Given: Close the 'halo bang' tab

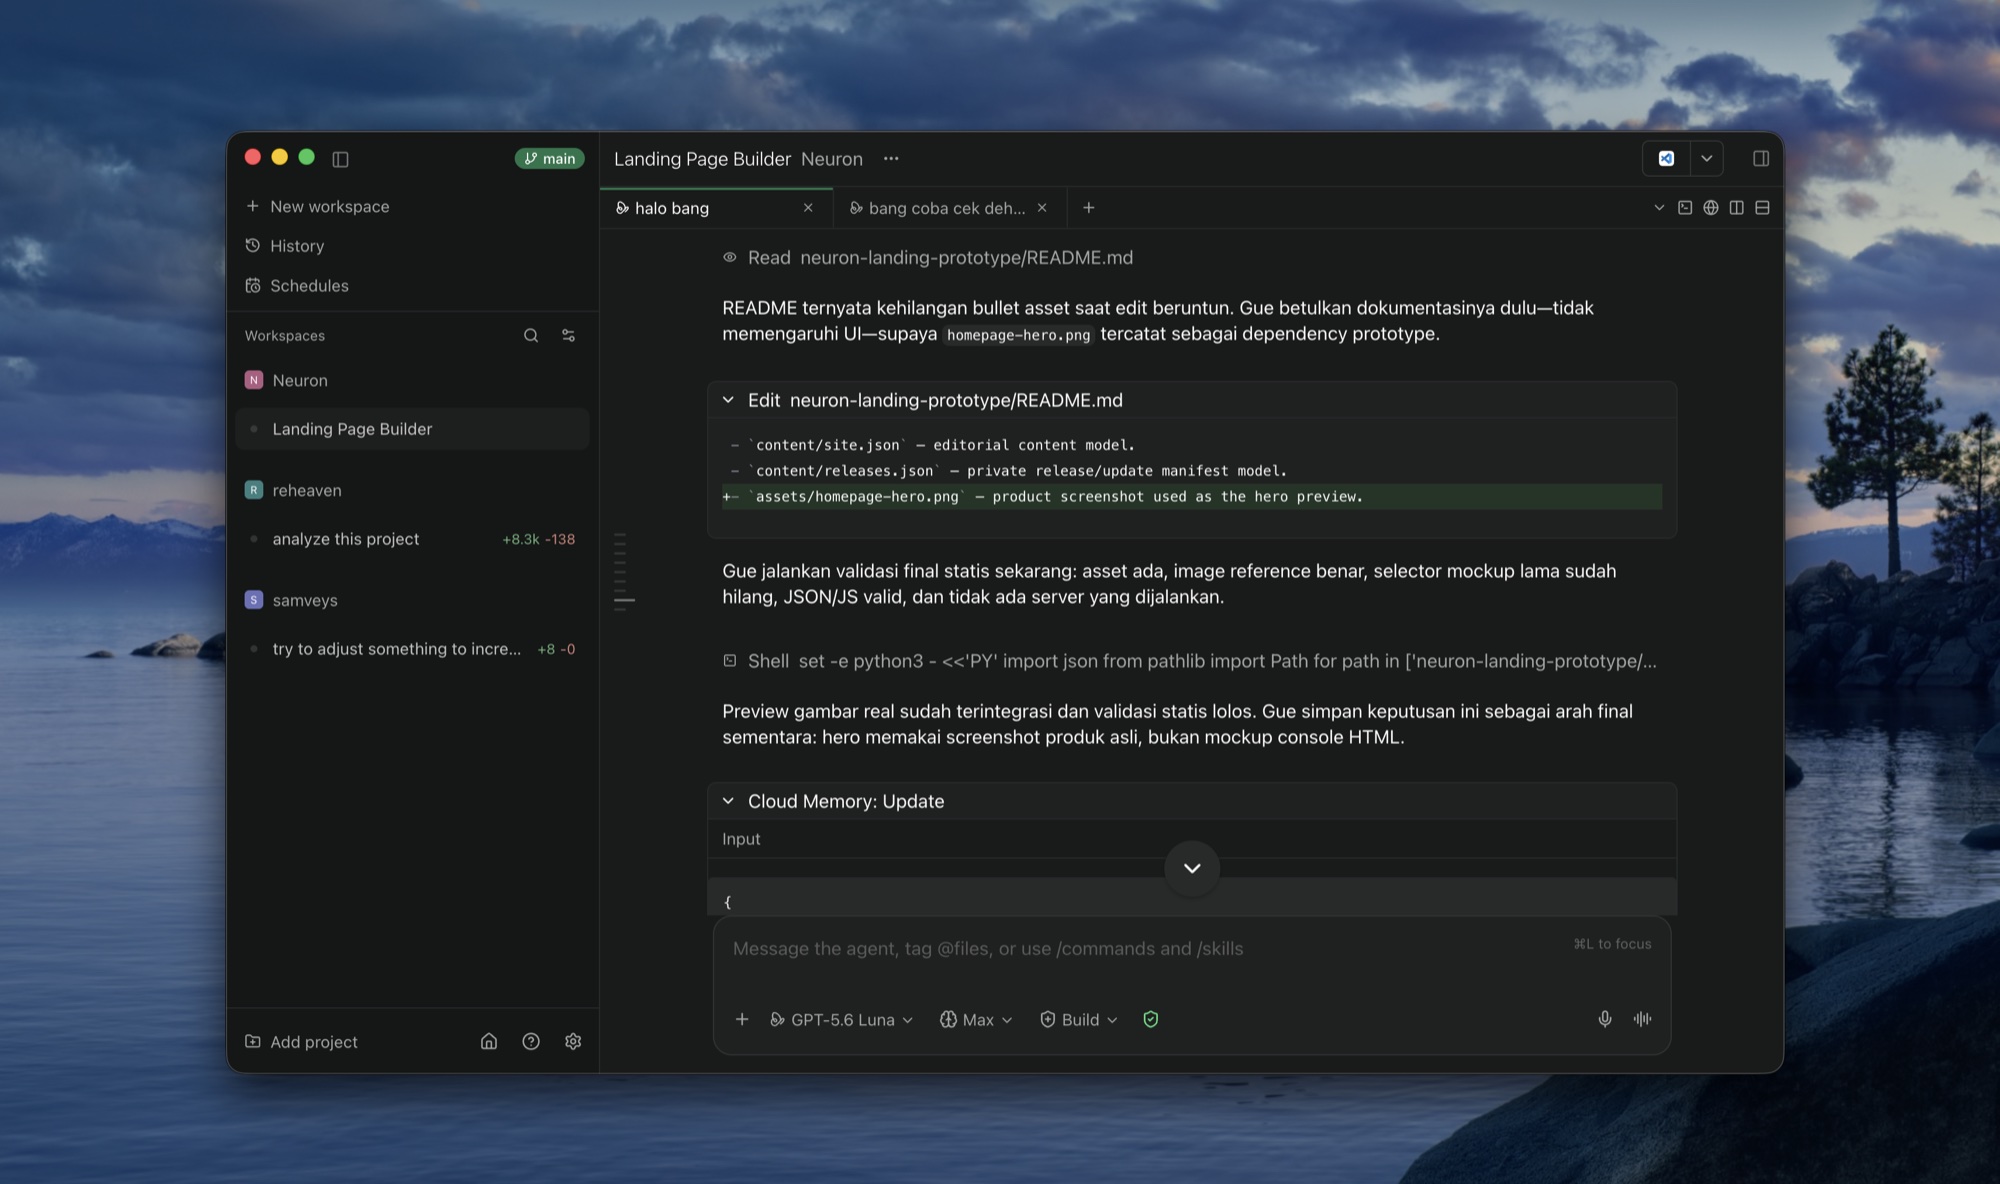Looking at the screenshot, I should [x=808, y=208].
